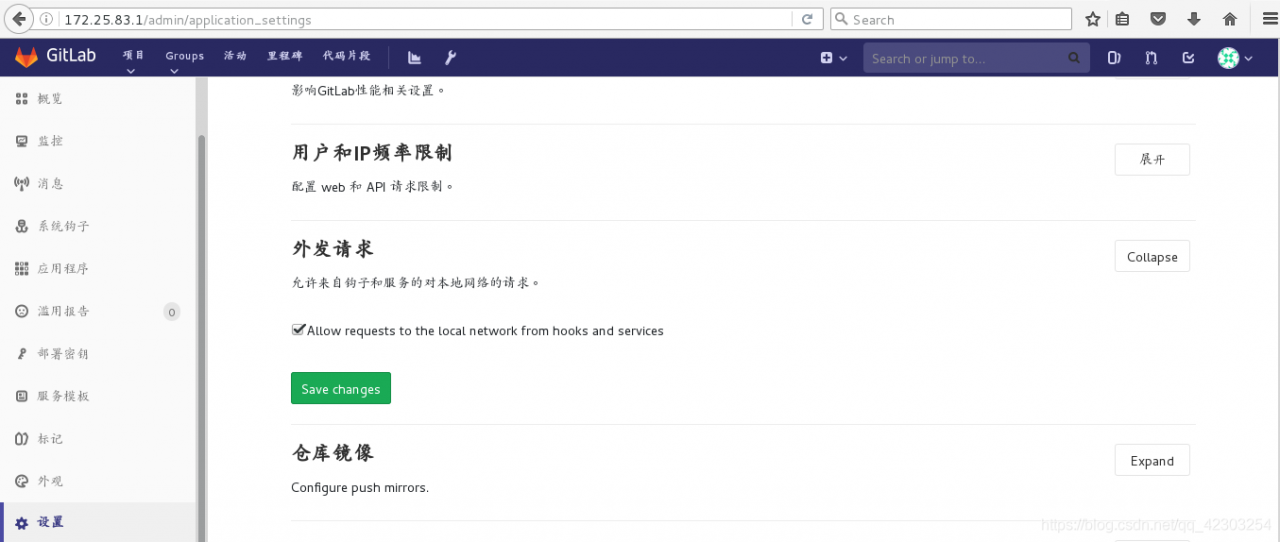Click magnifier icon in GitLab search
The image size is (1280, 542).
(x=1074, y=58)
